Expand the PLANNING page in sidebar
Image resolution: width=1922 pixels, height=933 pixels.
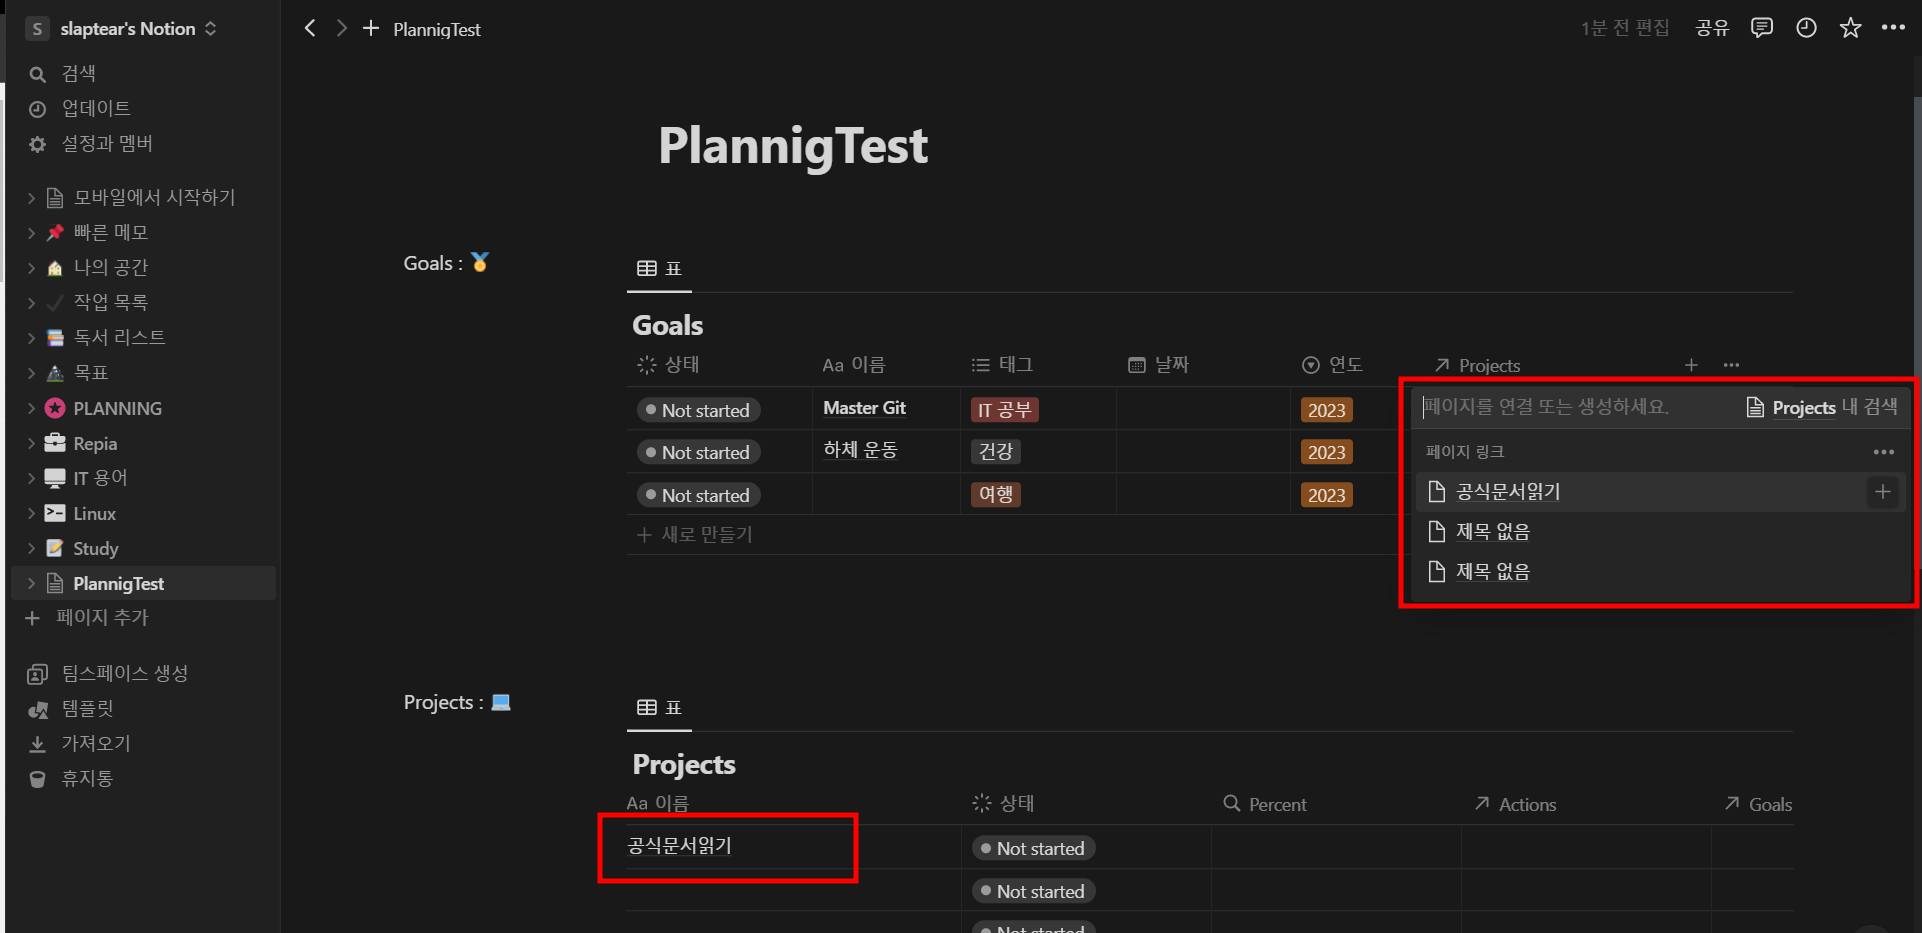pos(31,408)
